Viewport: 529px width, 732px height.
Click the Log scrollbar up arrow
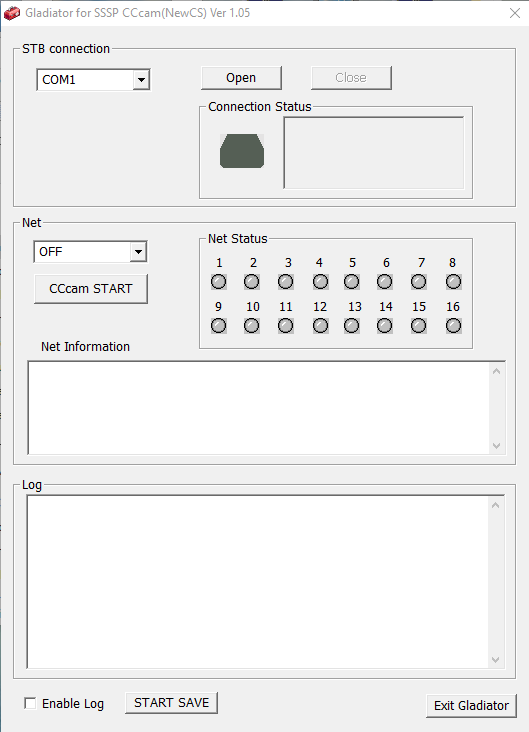click(x=495, y=505)
